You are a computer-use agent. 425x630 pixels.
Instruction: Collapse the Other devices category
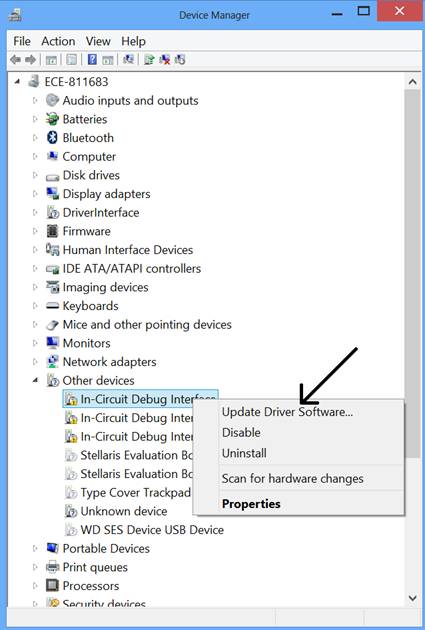(35, 380)
